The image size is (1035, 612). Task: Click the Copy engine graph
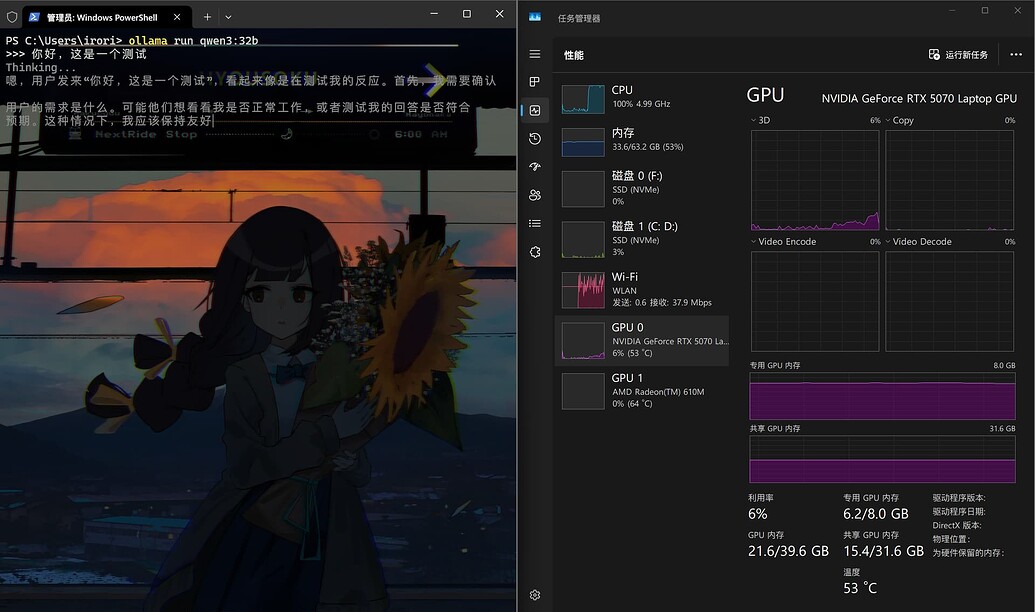[949, 180]
